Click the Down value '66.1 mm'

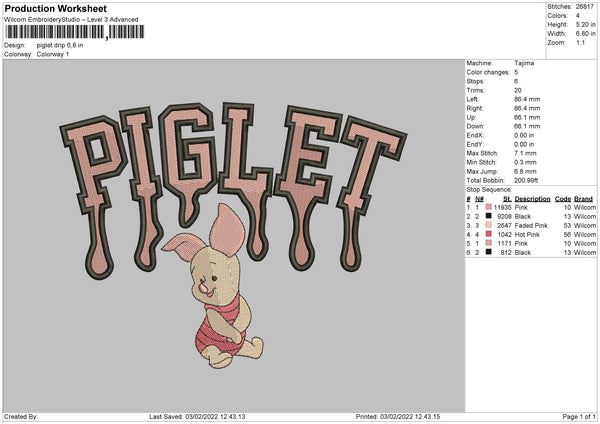[527, 126]
